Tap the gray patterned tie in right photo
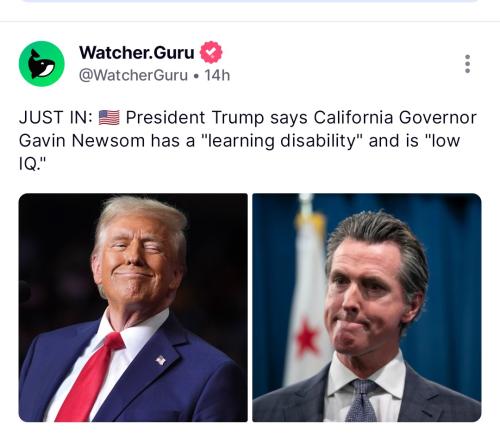The width and height of the screenshot is (500, 437). [x=361, y=400]
